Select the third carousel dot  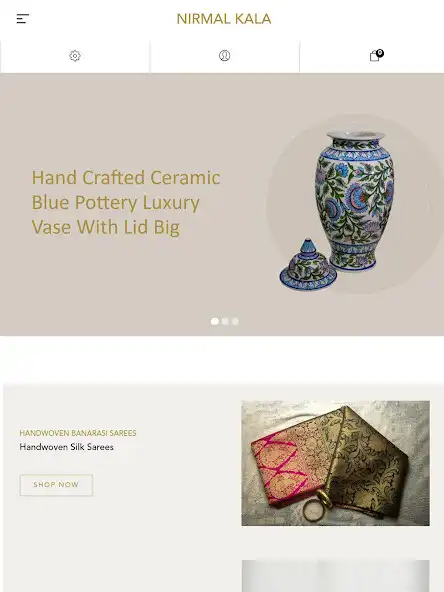click(x=235, y=321)
